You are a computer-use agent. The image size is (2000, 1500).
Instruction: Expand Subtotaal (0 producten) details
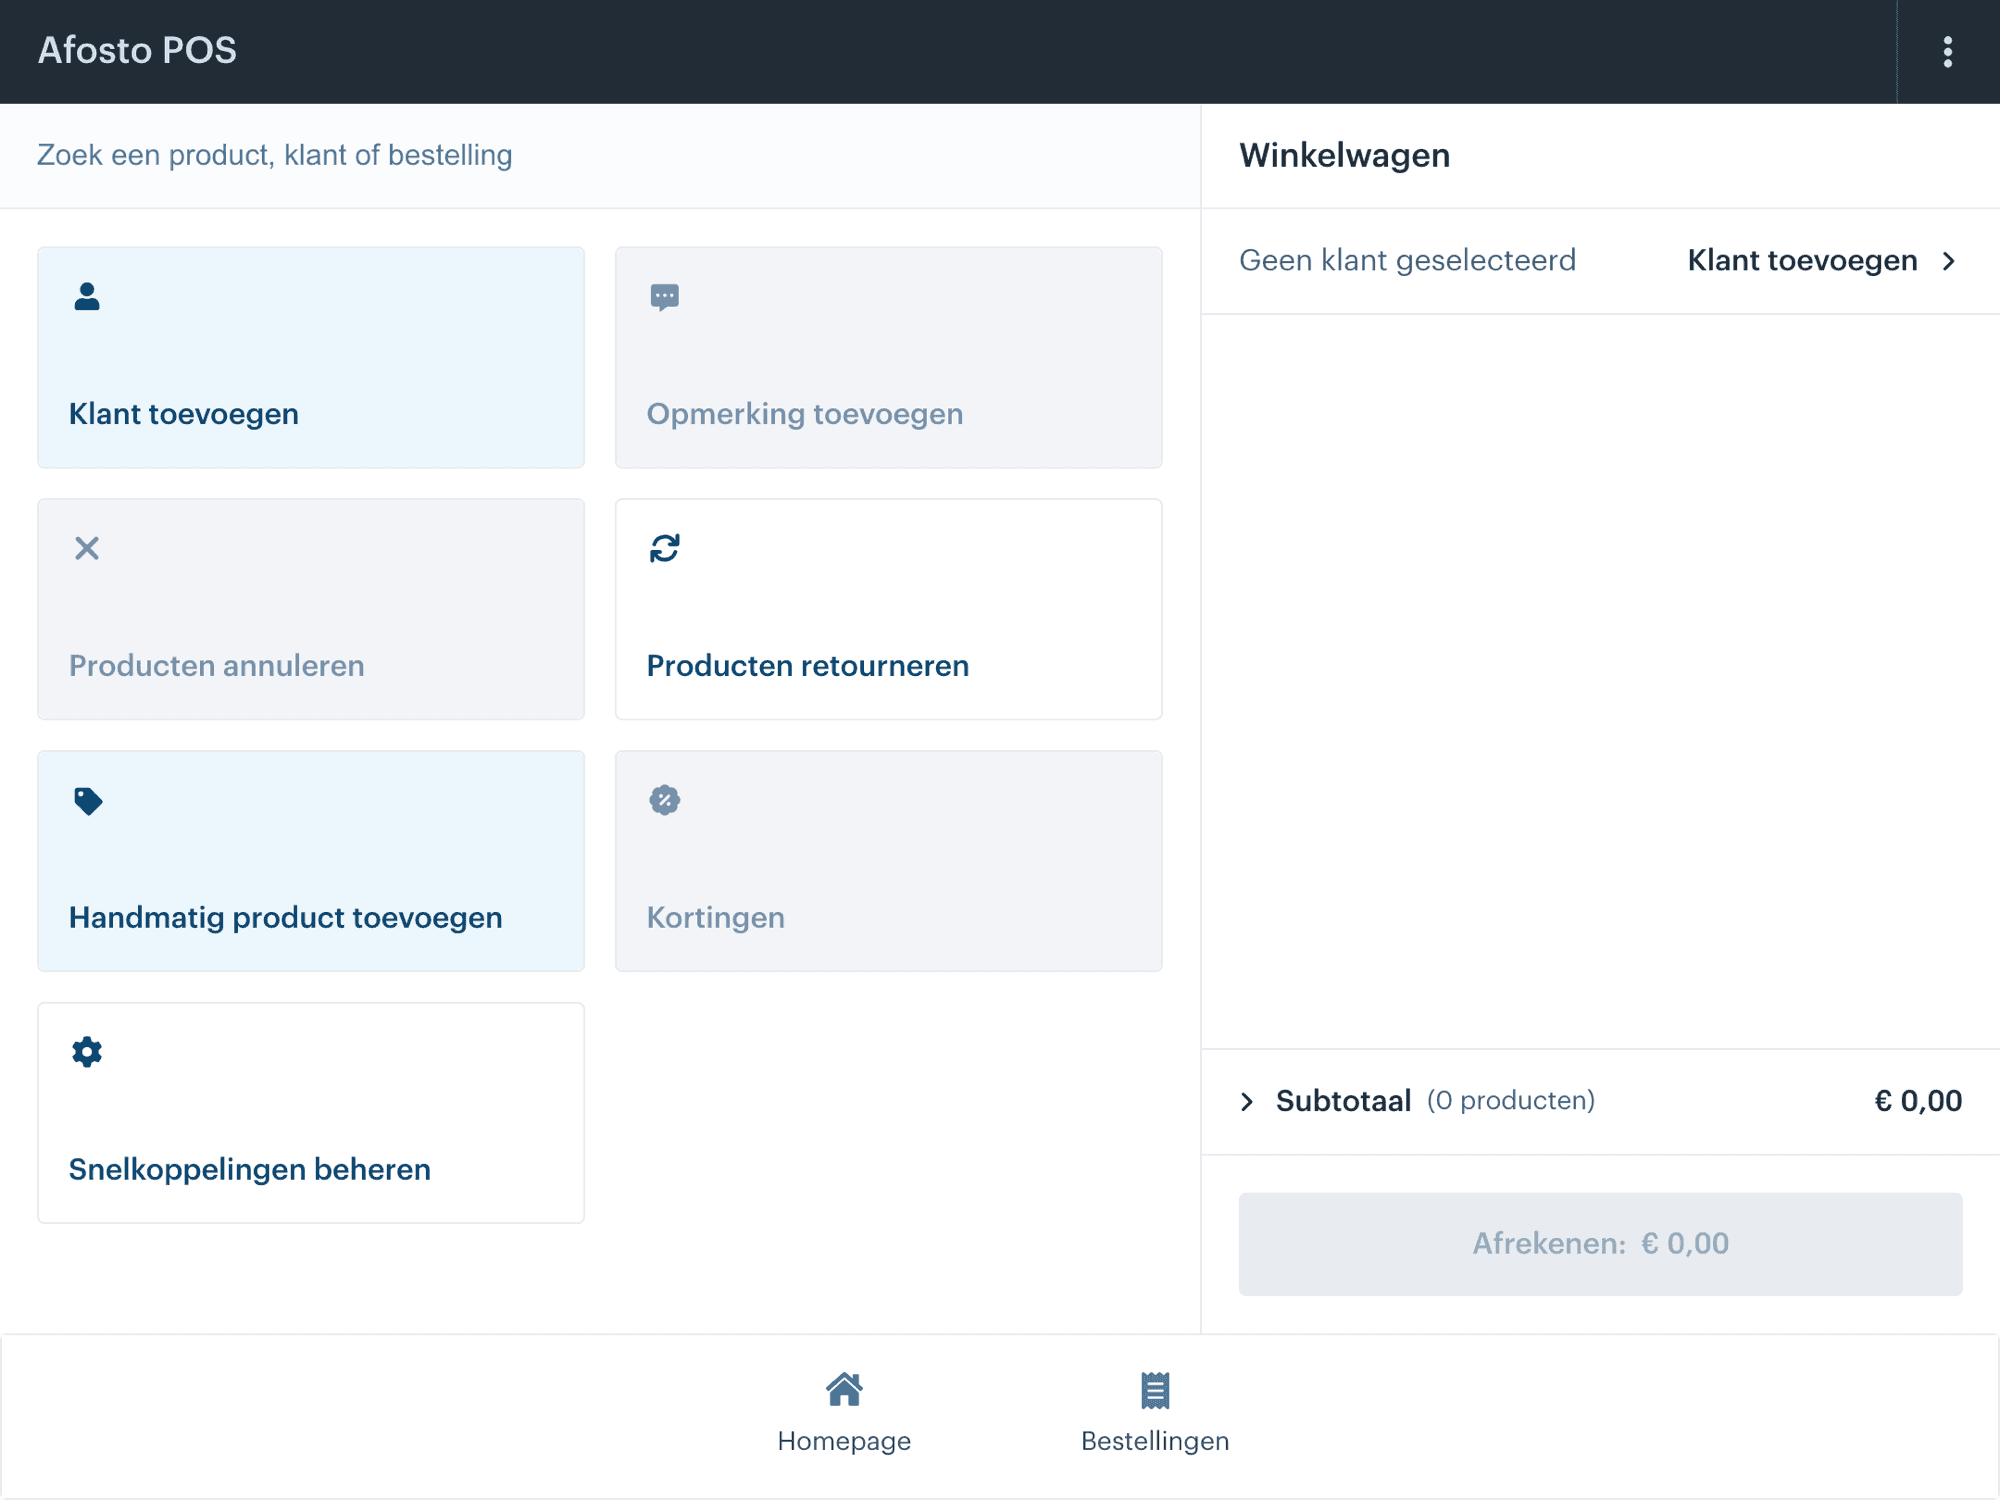click(x=1600, y=1102)
